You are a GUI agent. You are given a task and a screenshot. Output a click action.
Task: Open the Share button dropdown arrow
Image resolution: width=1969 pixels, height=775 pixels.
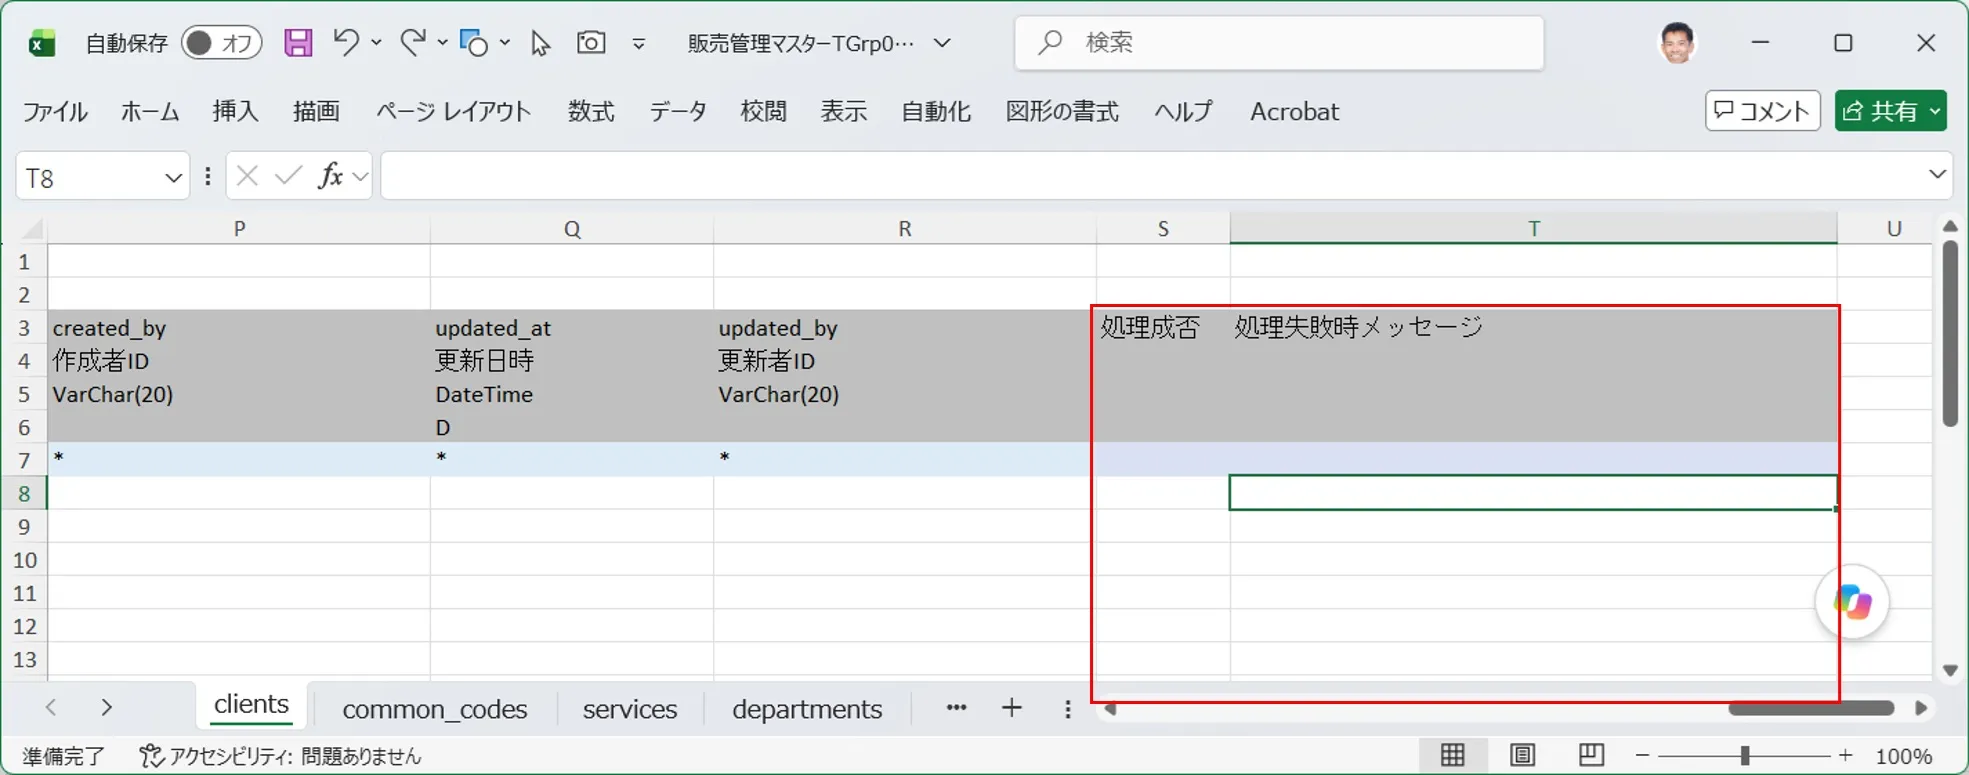[x=1935, y=111]
